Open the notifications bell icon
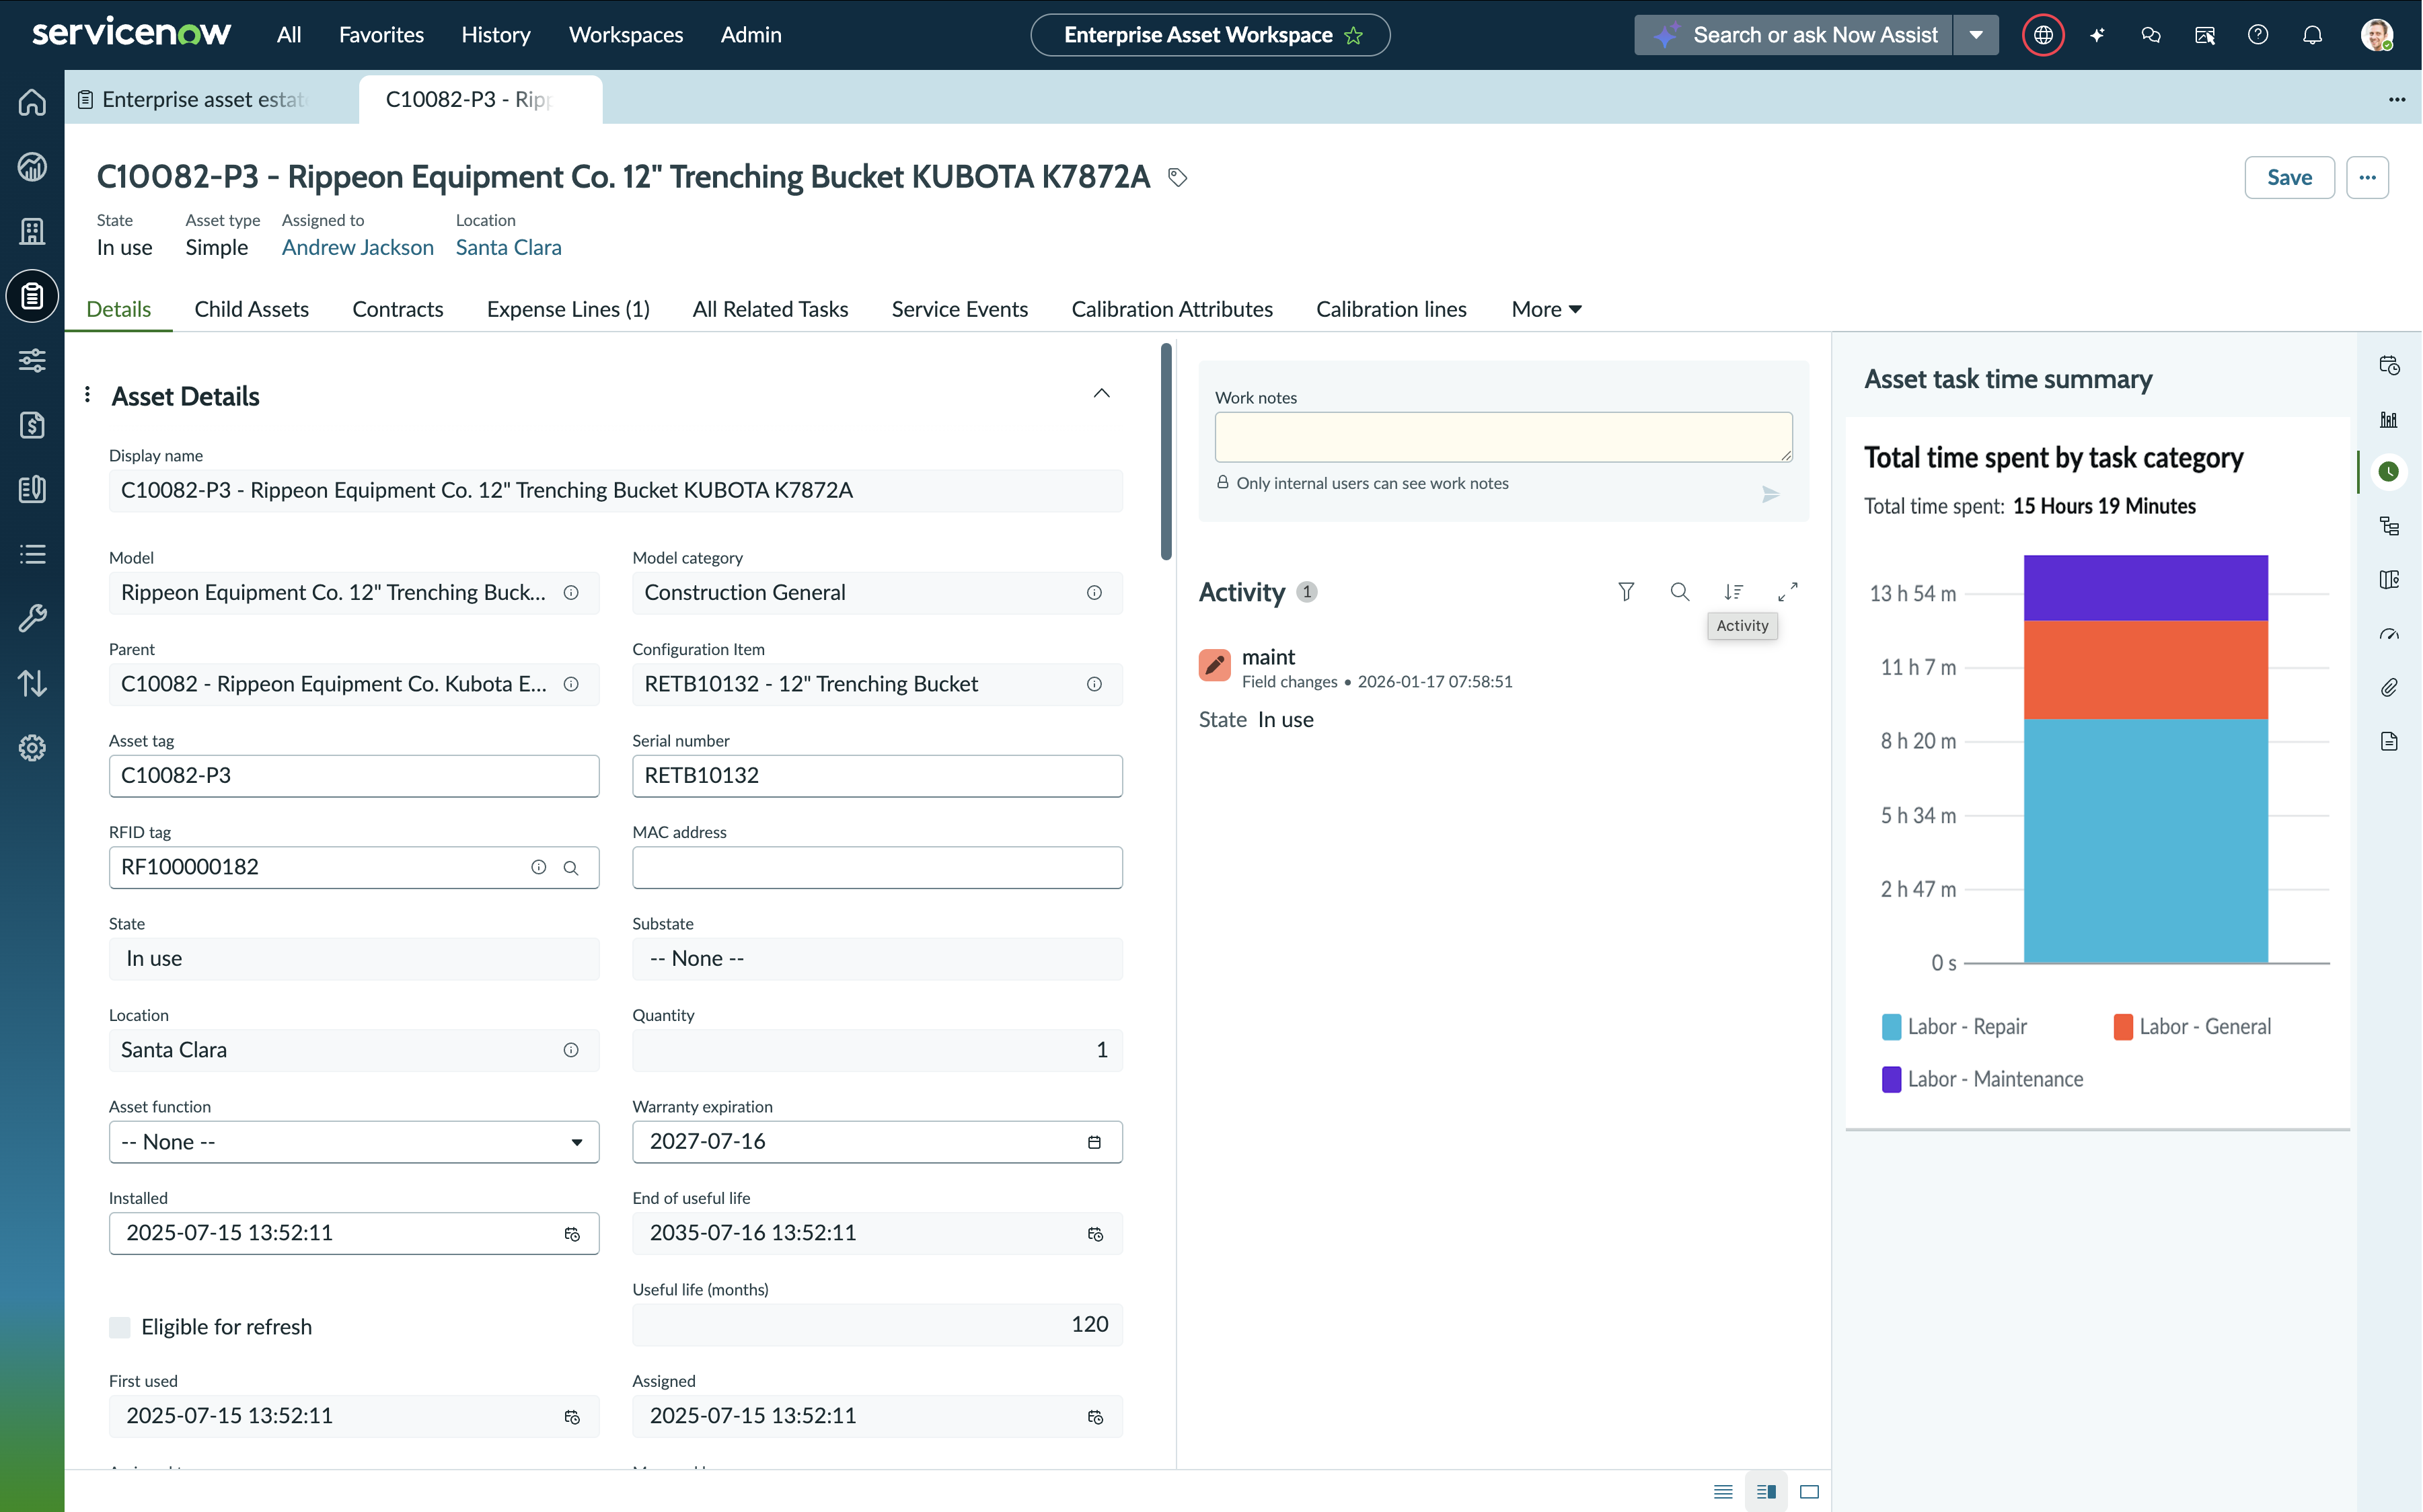 (x=2312, y=35)
